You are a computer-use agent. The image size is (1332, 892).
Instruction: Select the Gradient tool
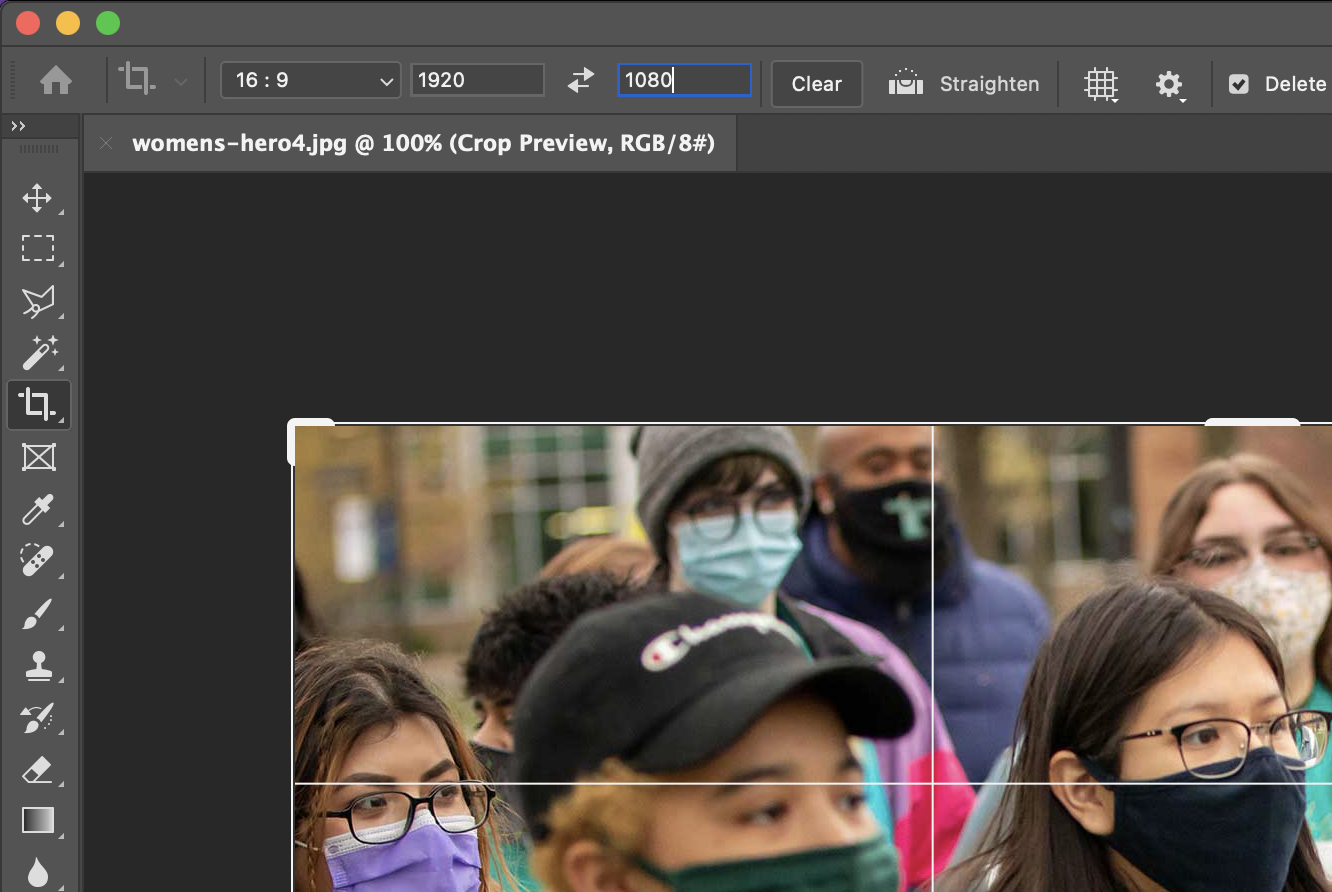[x=39, y=820]
